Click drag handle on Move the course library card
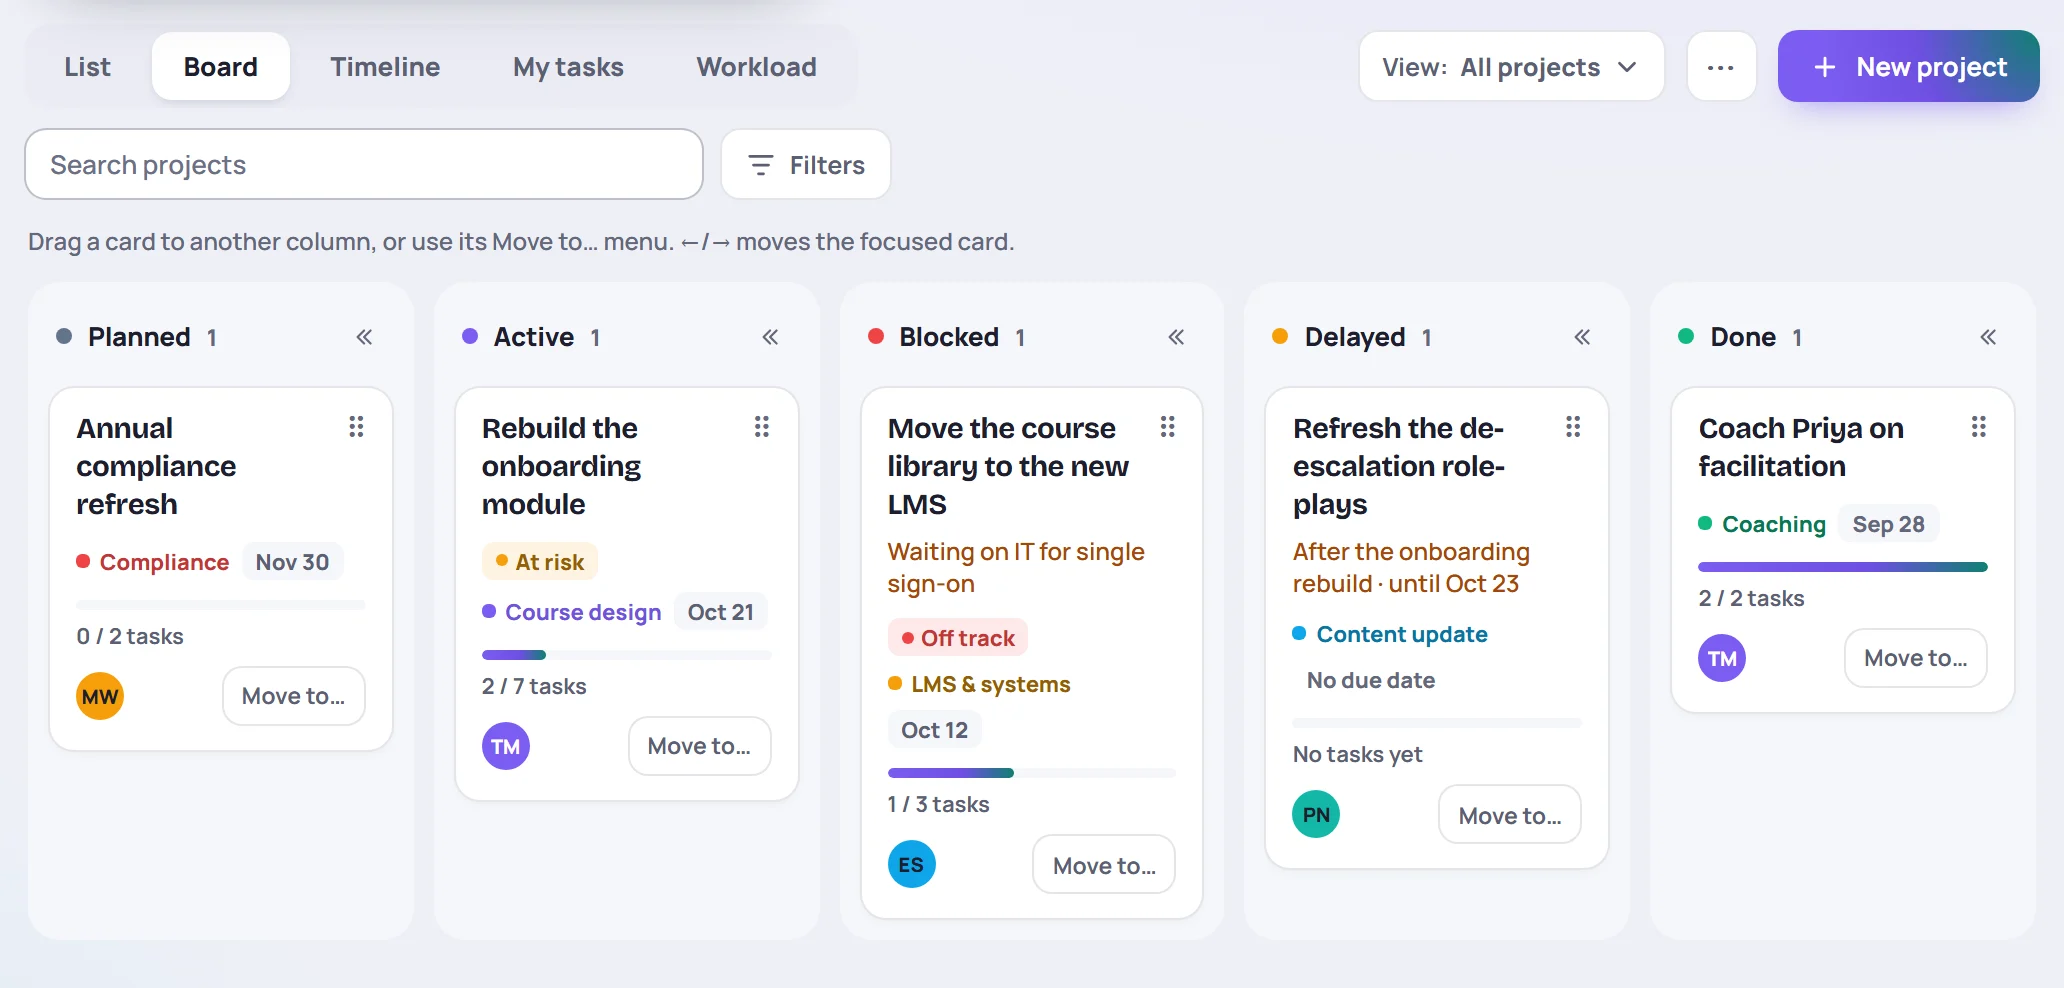Image resolution: width=2064 pixels, height=988 pixels. pyautogui.click(x=1167, y=427)
